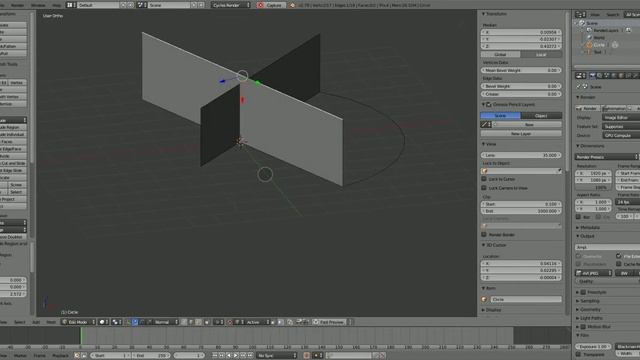
Task: Click grease pencil brush icon
Action: 486,124
